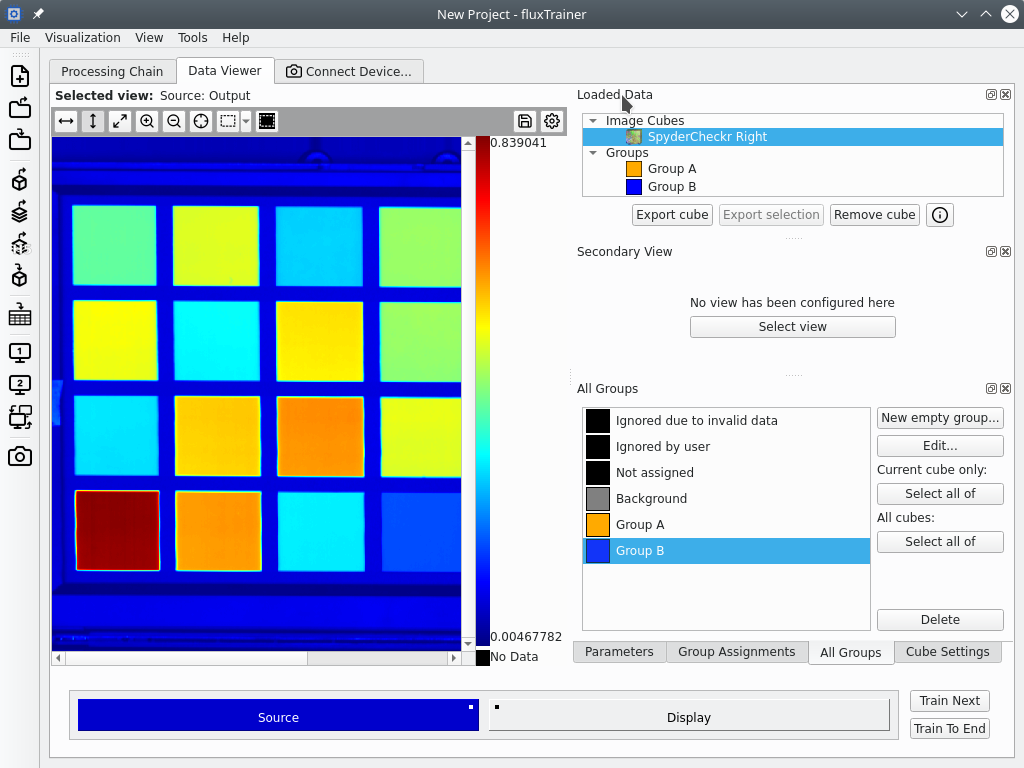The height and width of the screenshot is (768, 1024).
Task: Click the open project folder icon
Action: [20, 108]
